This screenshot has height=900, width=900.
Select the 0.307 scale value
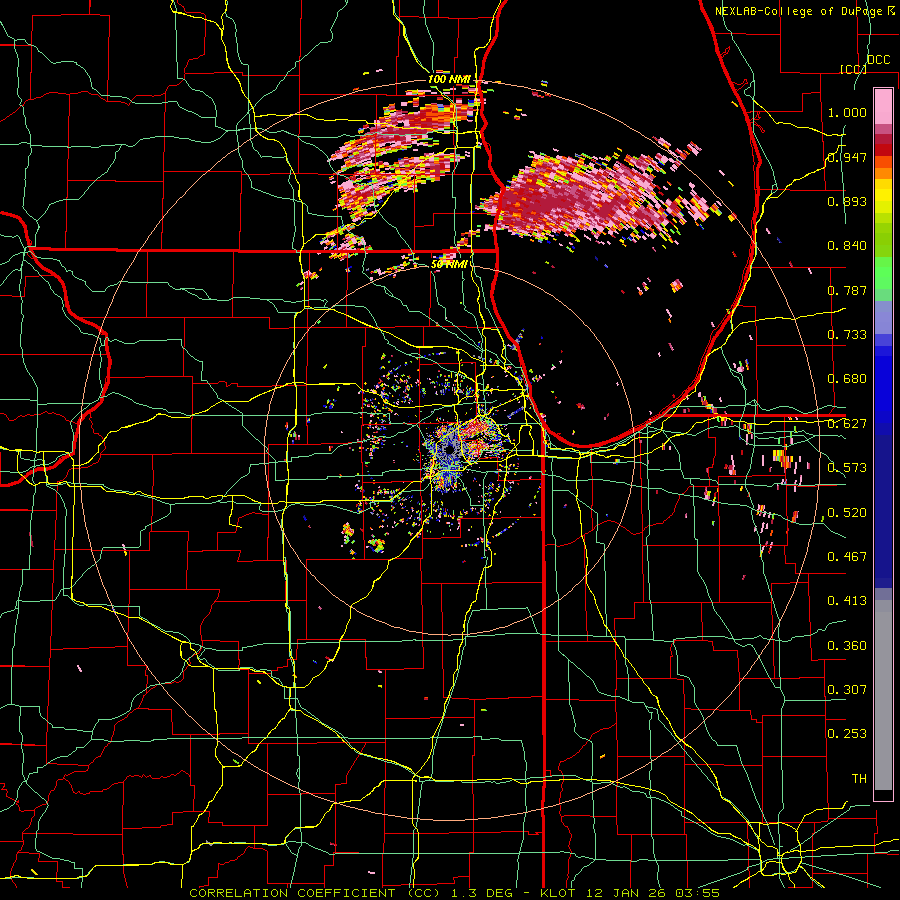click(x=847, y=690)
